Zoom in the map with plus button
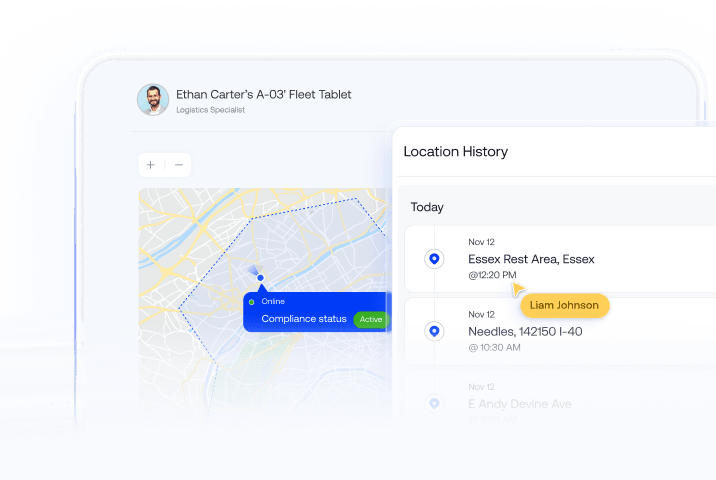The height and width of the screenshot is (480, 716). 151,165
